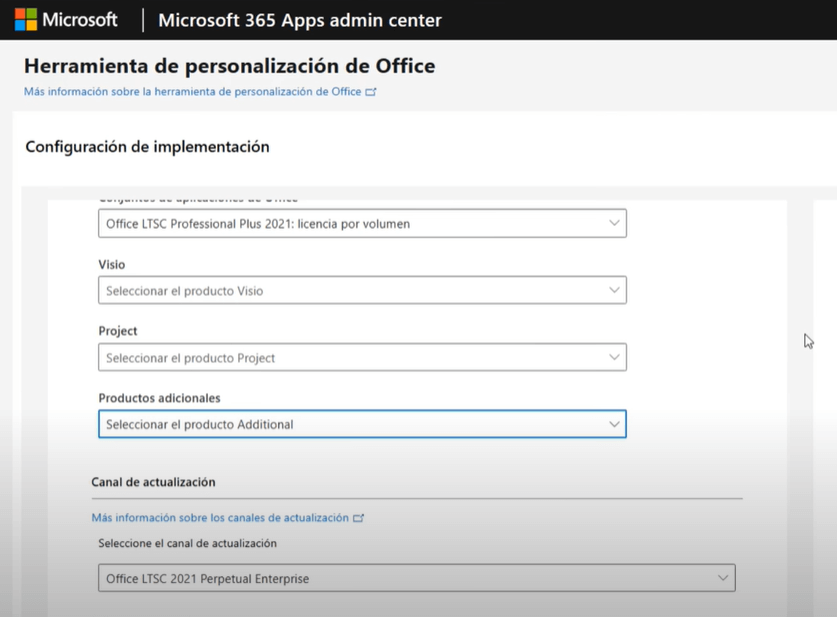837x617 pixels.
Task: Click the chevron arrow in the Project selector
Action: [614, 357]
